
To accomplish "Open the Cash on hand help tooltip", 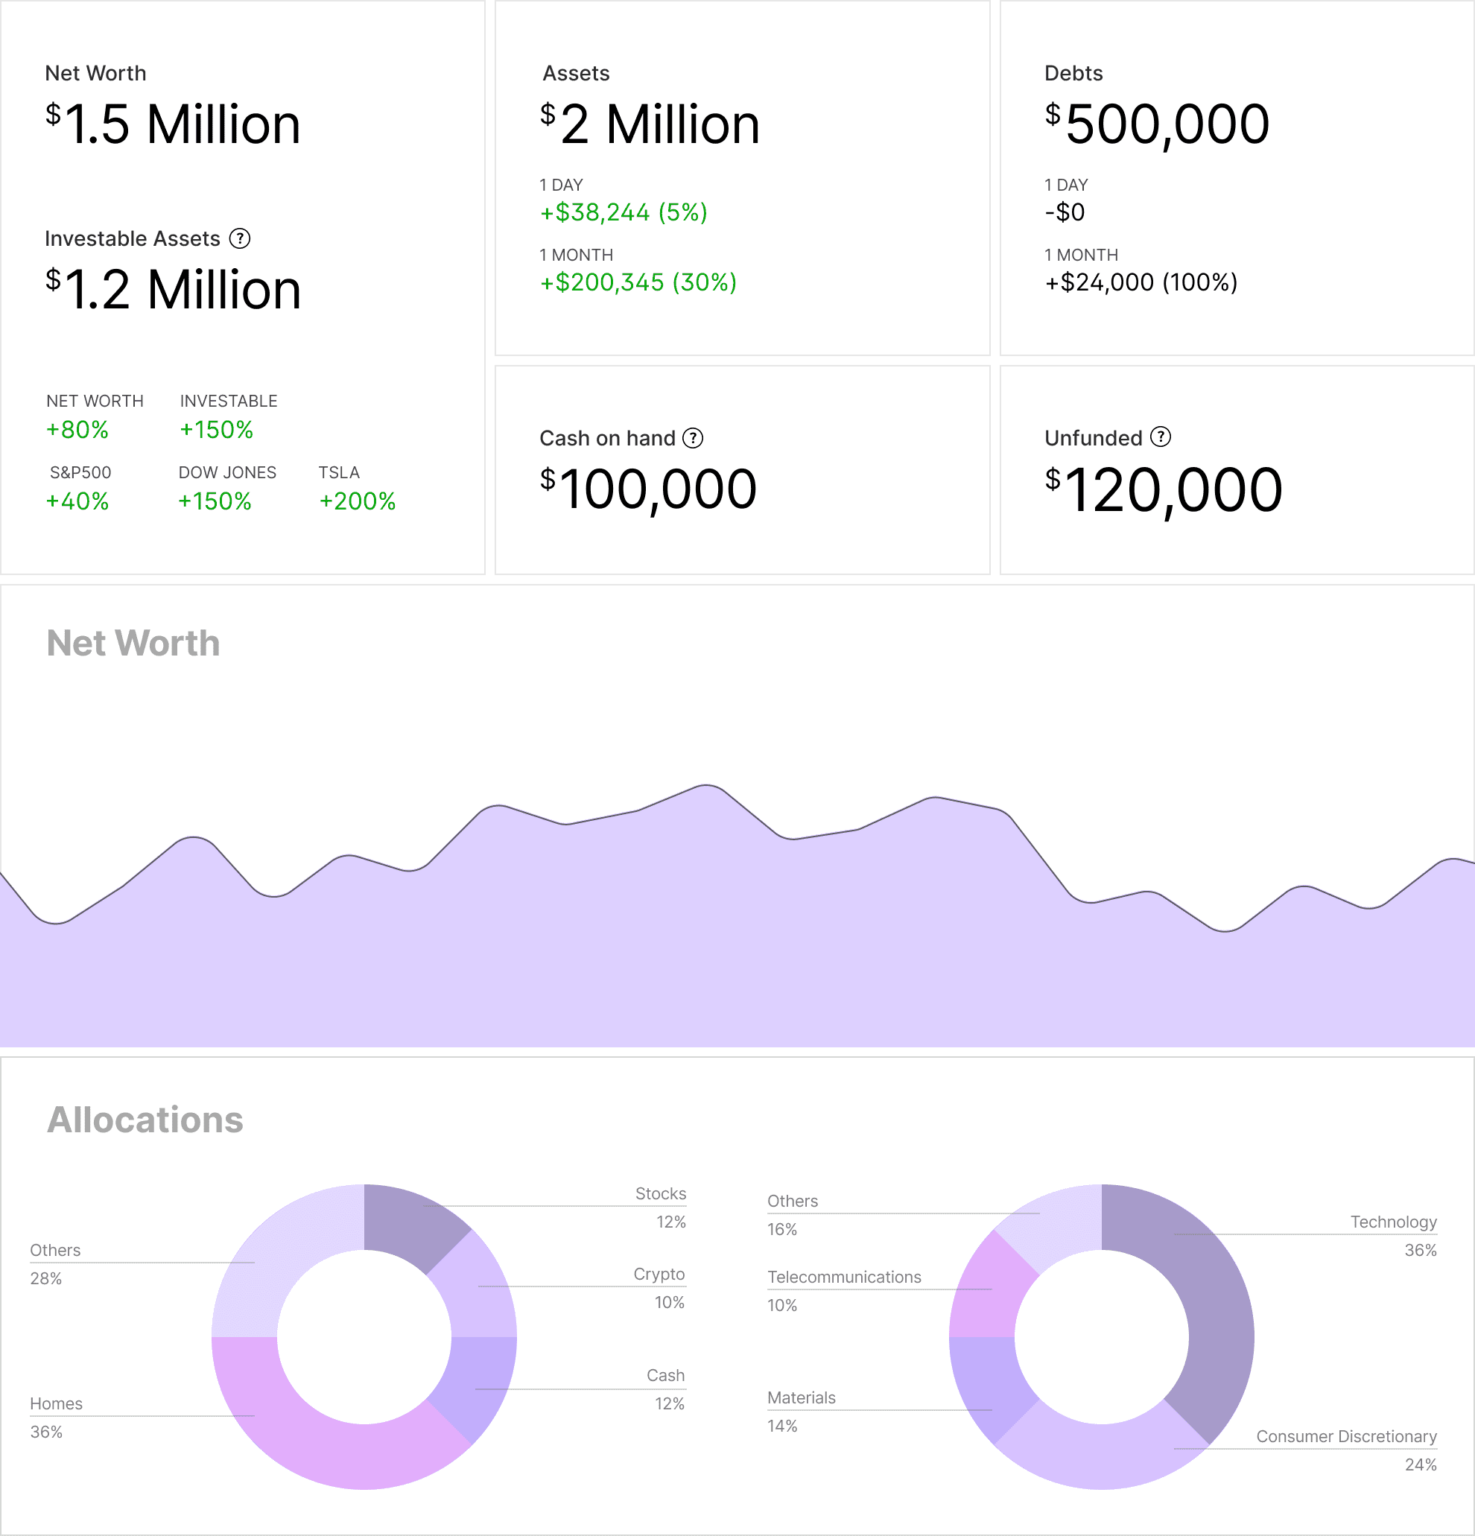I will click(692, 437).
